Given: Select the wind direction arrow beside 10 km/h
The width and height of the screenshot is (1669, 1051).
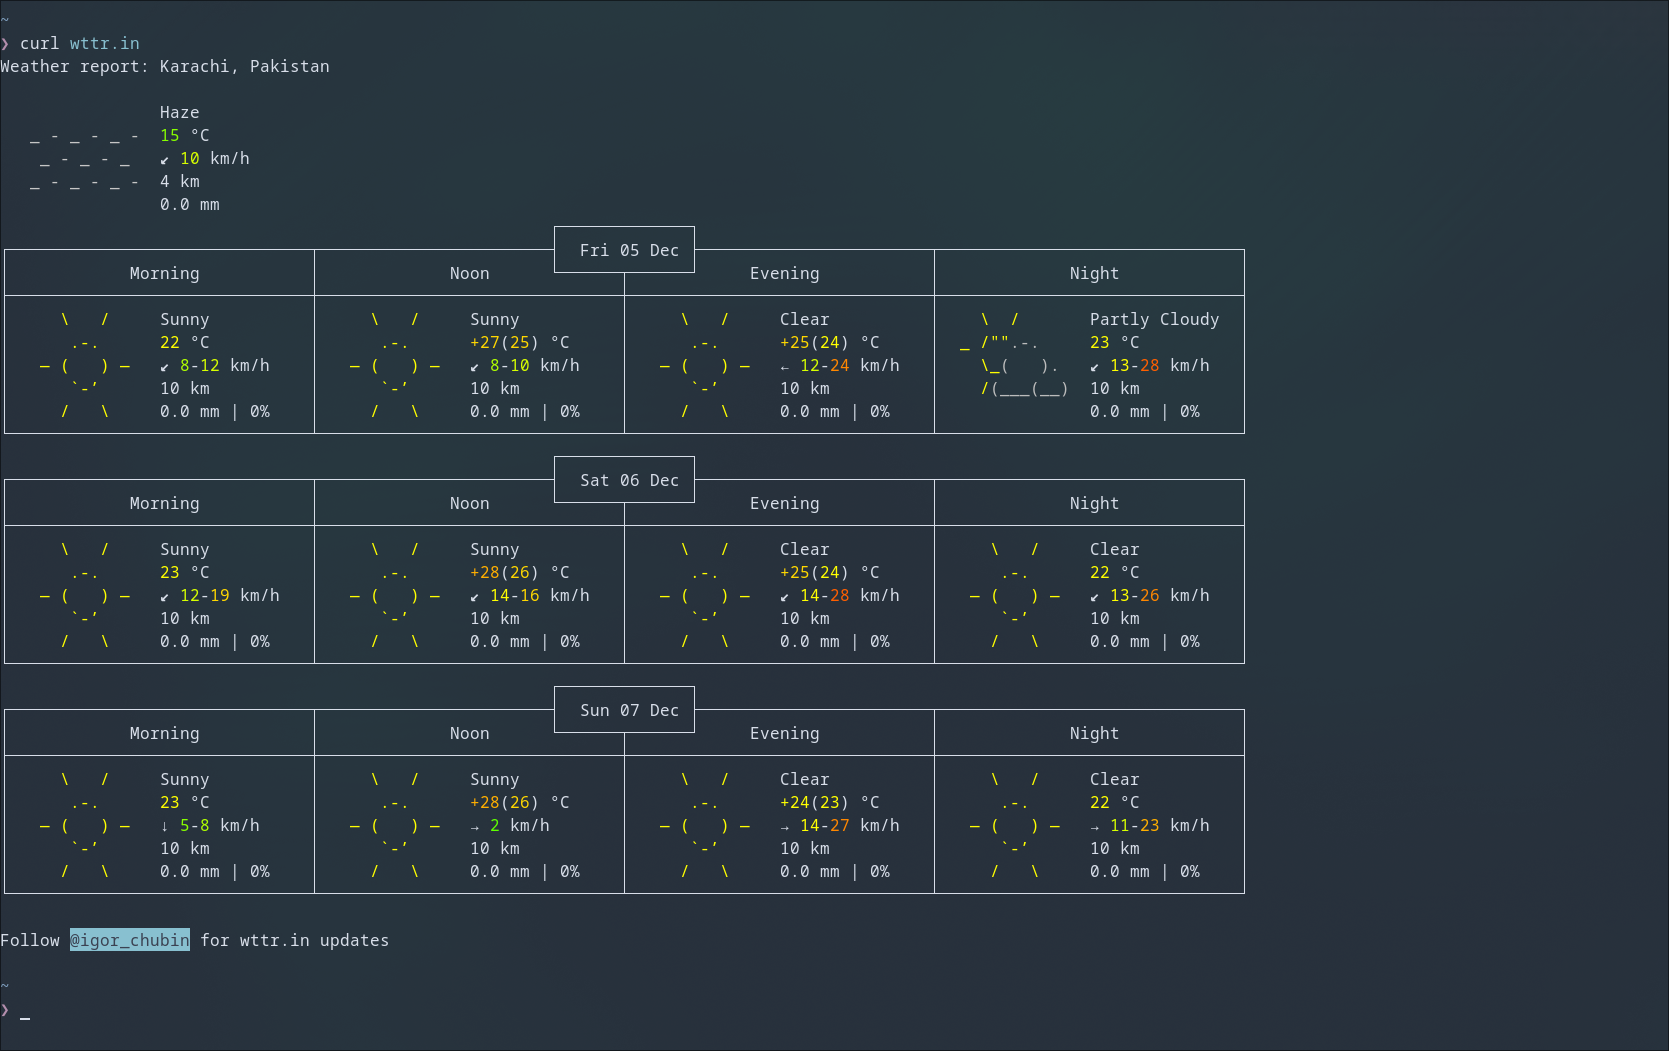Looking at the screenshot, I should click(x=165, y=158).
